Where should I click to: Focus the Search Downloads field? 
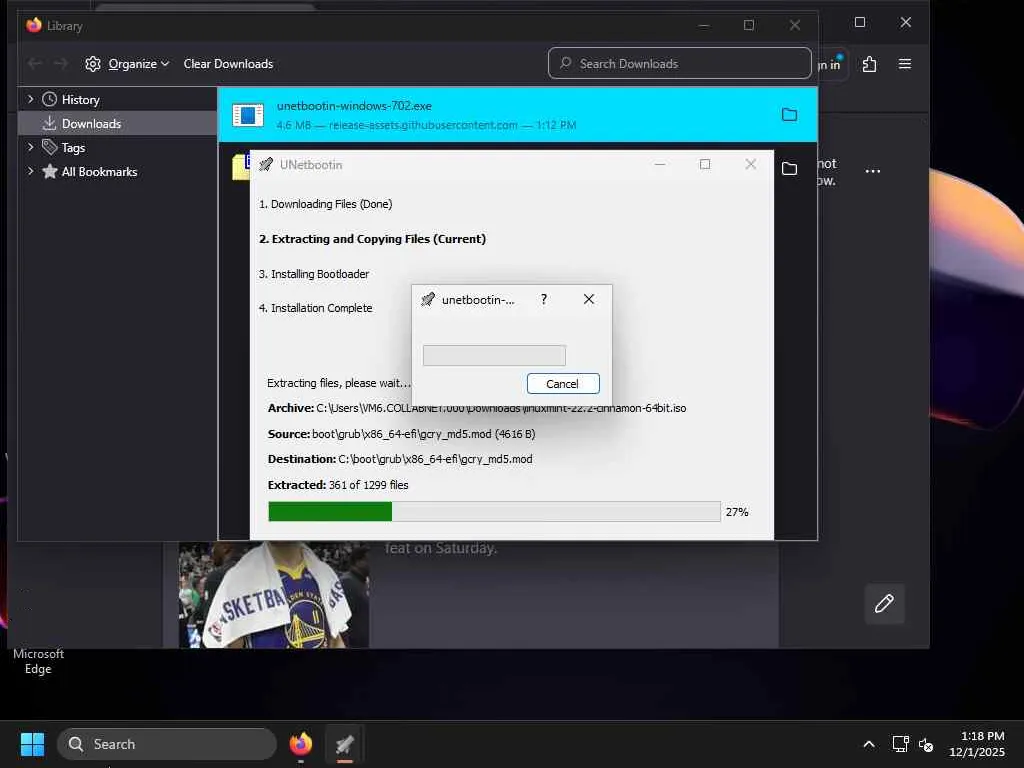tap(680, 63)
